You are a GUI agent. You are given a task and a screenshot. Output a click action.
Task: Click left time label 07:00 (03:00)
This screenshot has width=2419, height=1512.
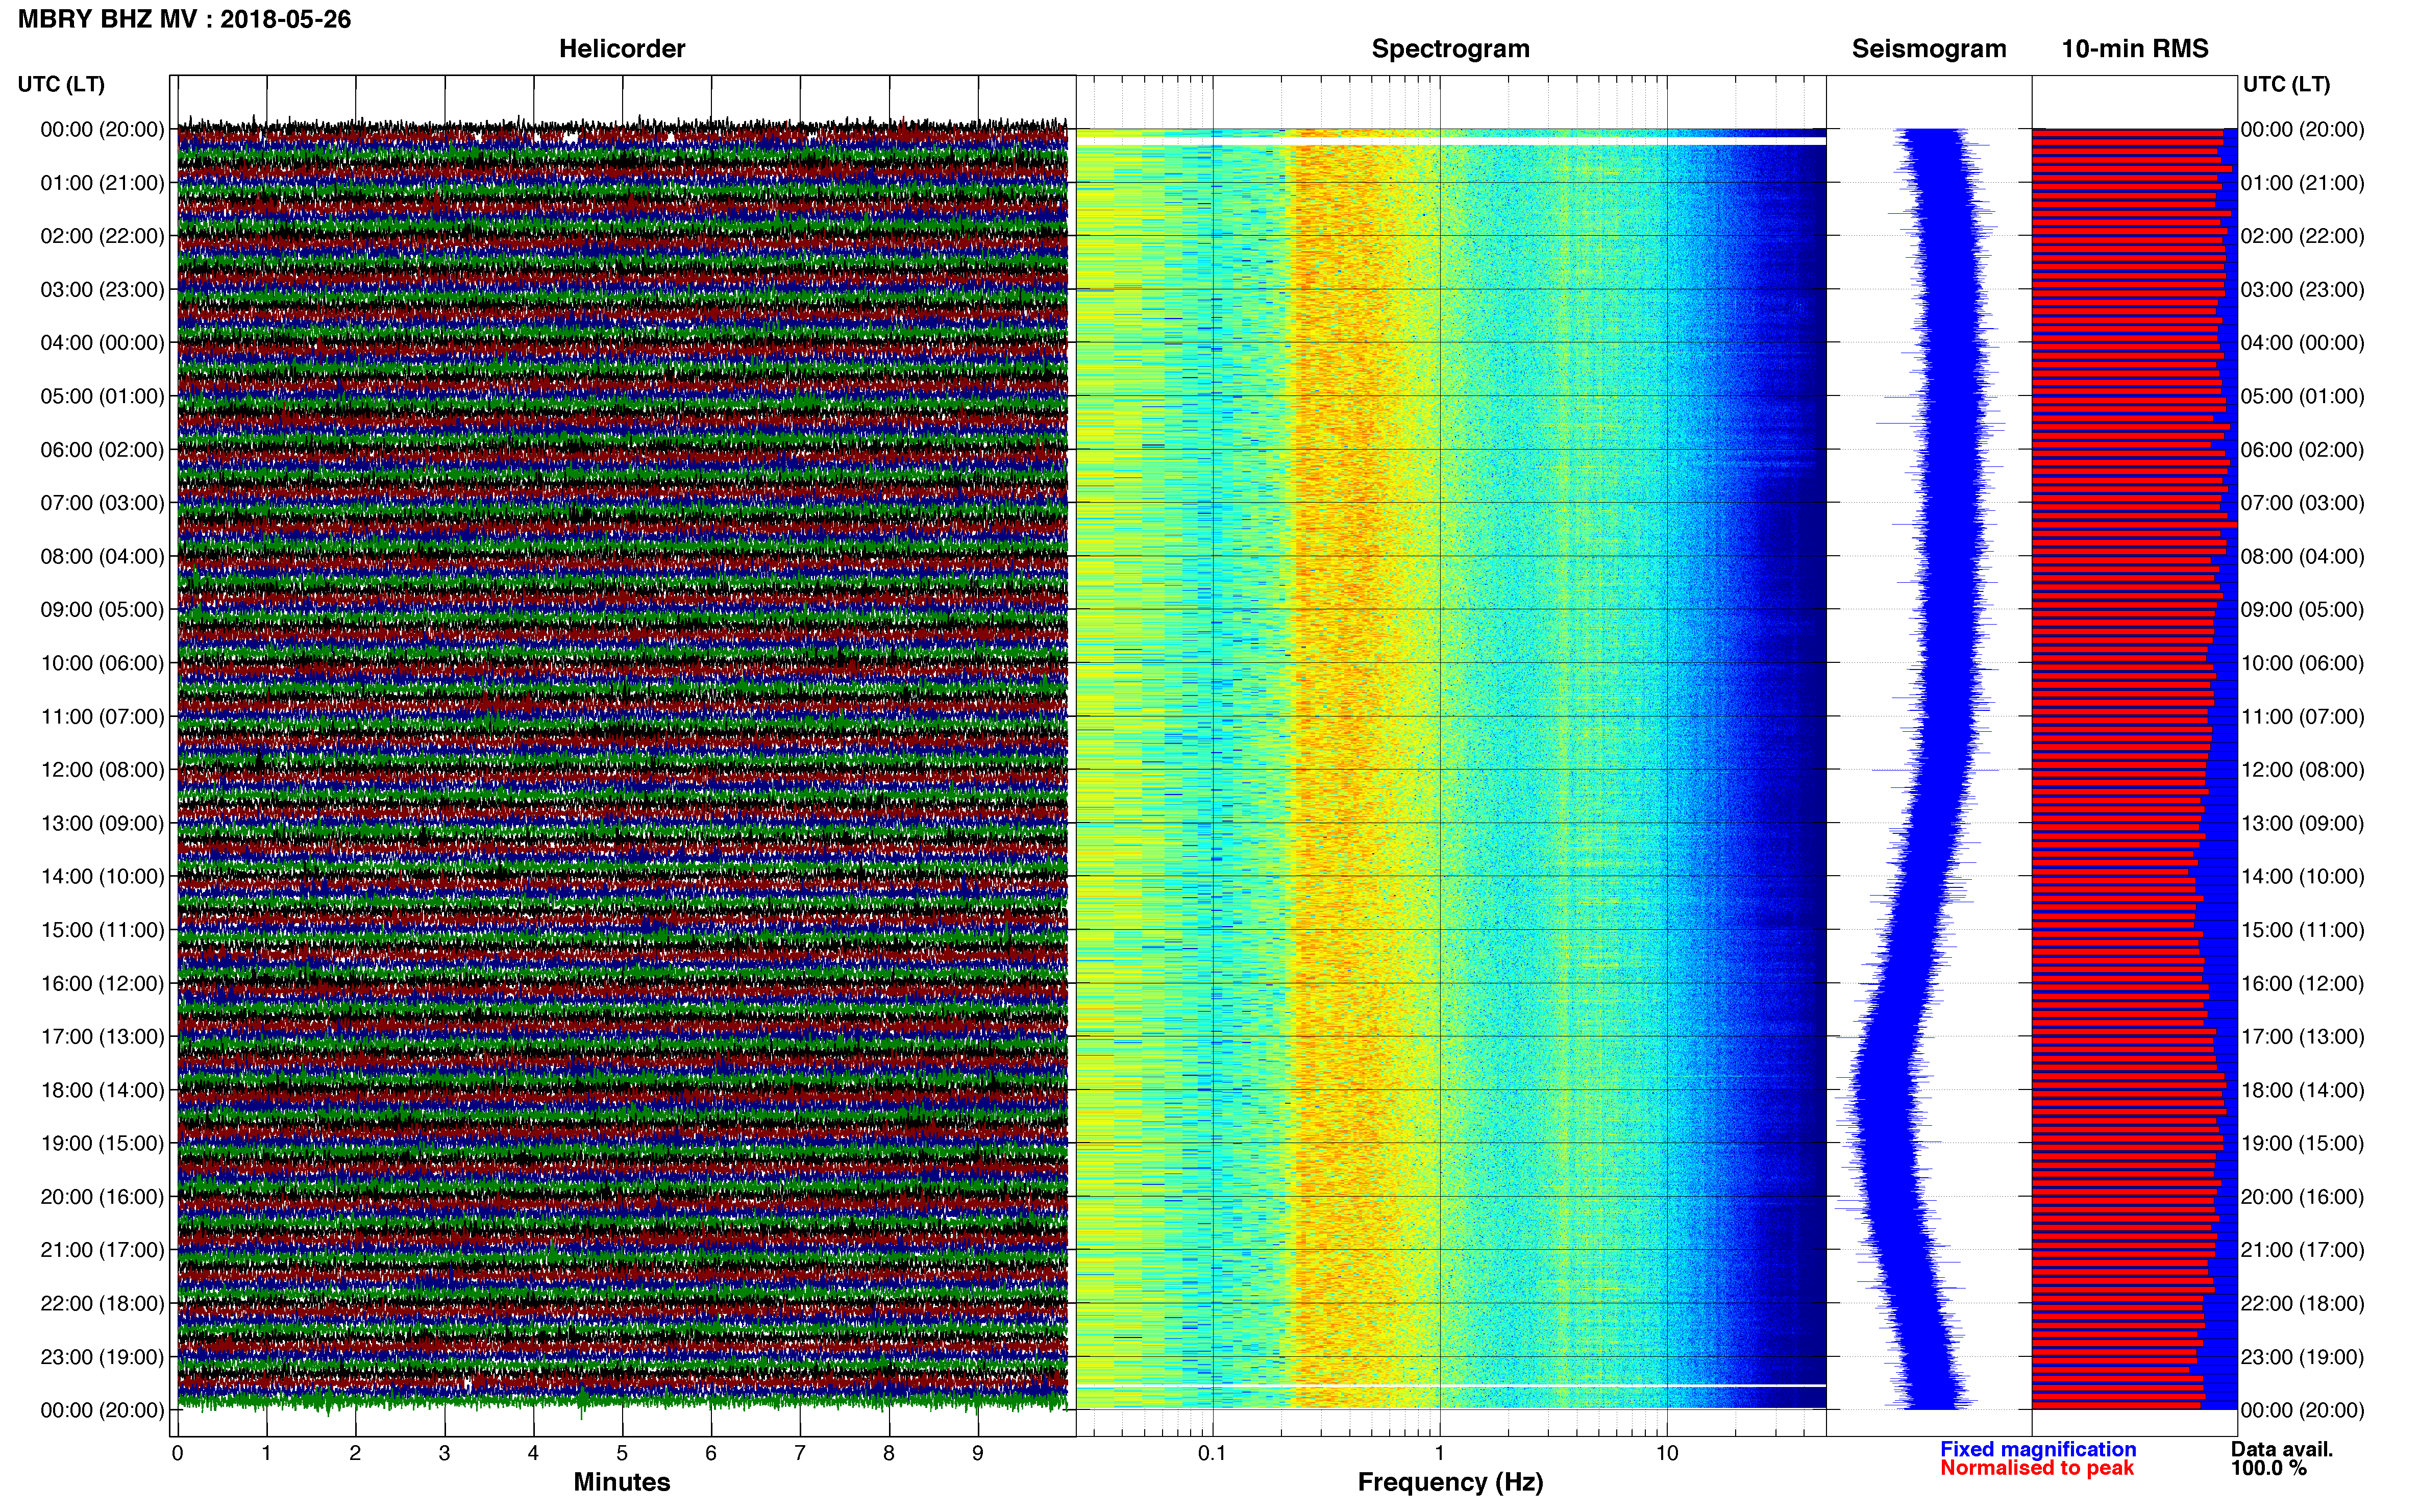coord(102,503)
